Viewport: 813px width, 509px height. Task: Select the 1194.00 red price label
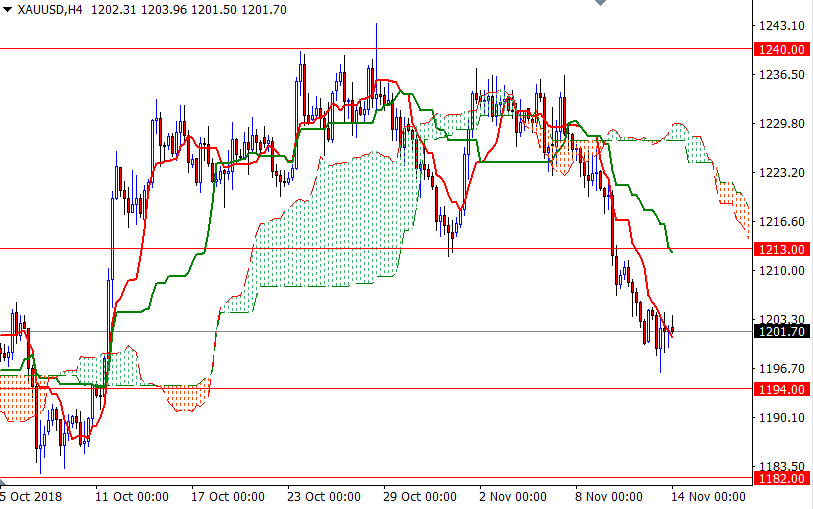point(781,389)
